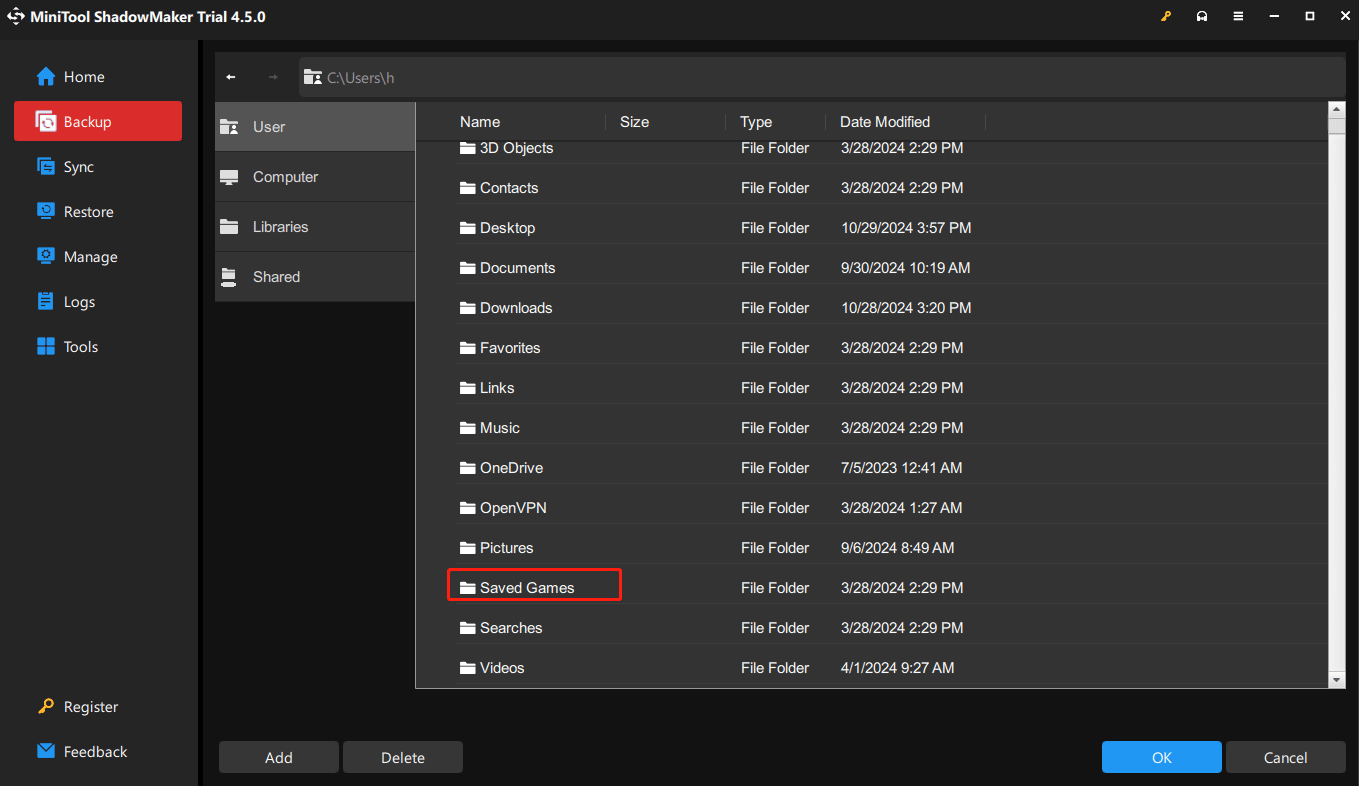The image size is (1359, 786).
Task: Click the Feedback envelope icon
Action: point(46,751)
